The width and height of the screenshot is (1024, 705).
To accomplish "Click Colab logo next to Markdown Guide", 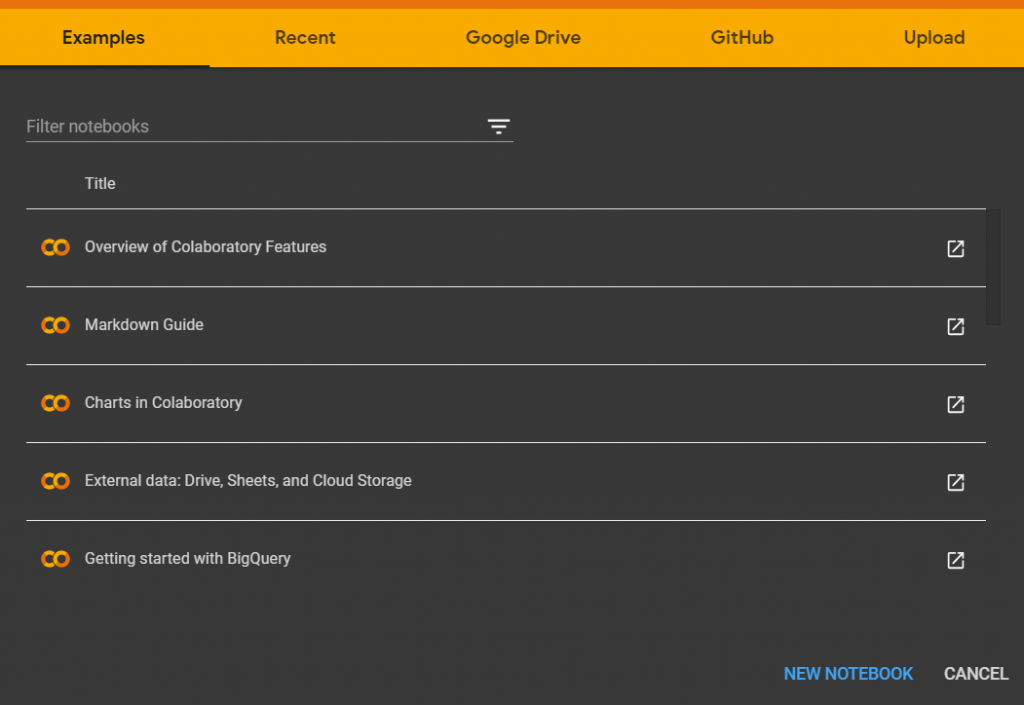I will tap(56, 325).
